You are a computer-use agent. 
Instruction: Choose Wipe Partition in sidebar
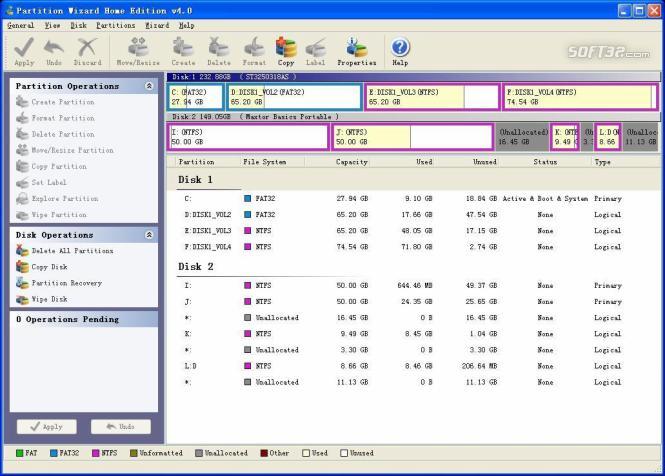tap(51, 215)
